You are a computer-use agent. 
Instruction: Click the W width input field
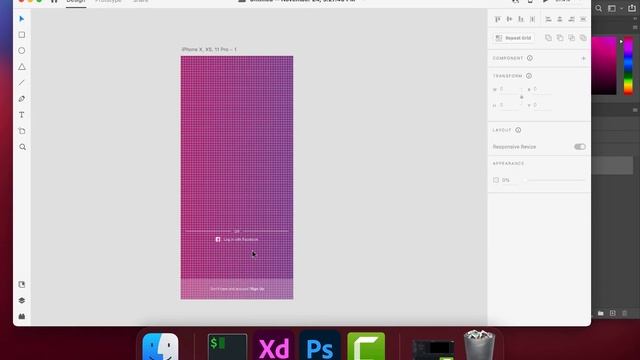tap(510, 89)
